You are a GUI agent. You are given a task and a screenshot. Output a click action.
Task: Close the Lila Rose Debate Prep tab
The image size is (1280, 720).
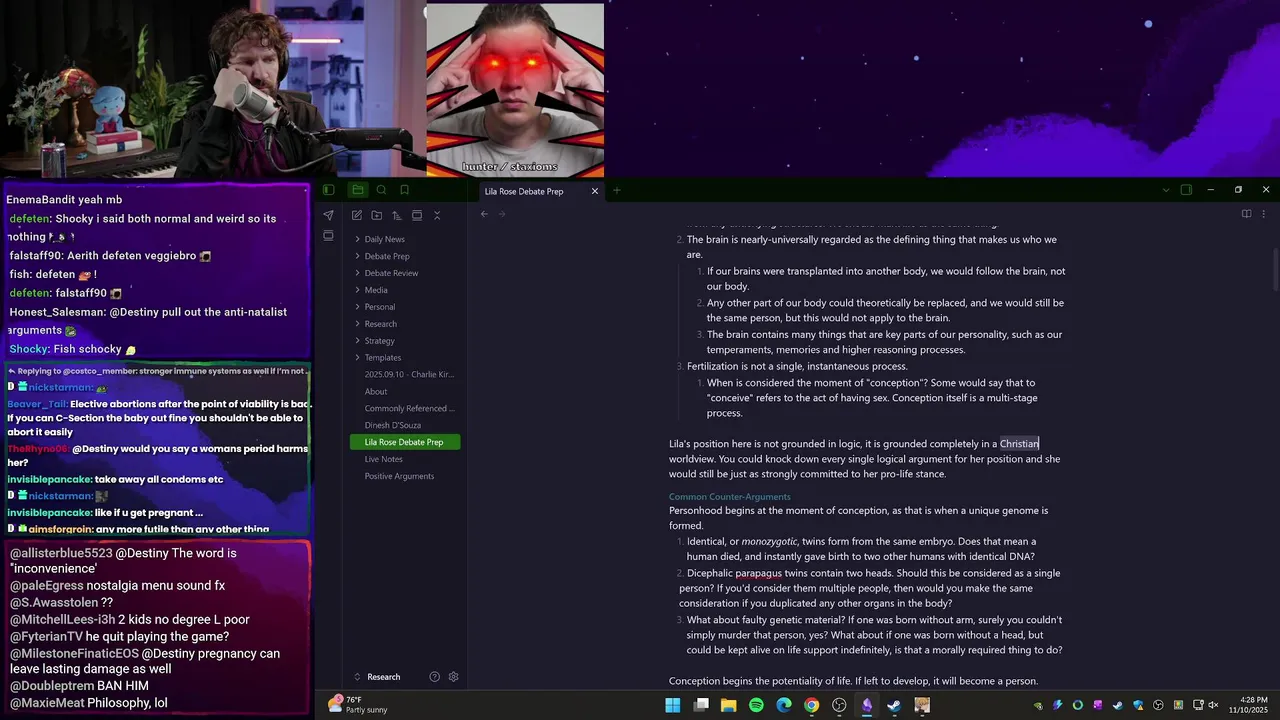[595, 191]
